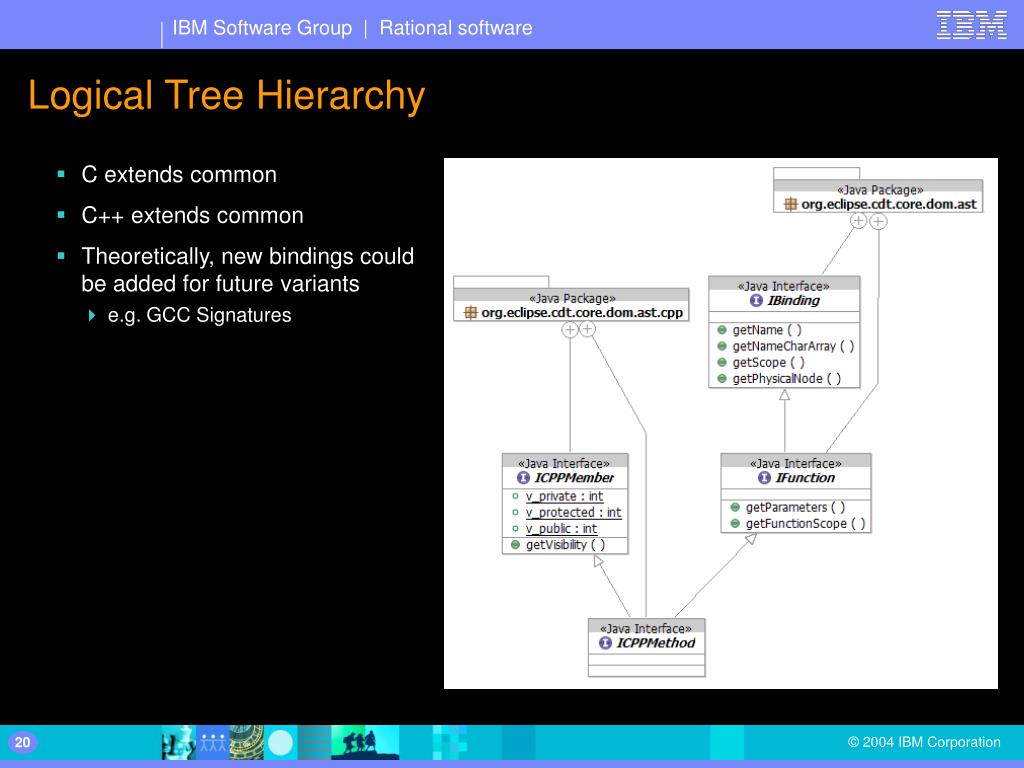This screenshot has height=768, width=1024.
Task: Select the org.eclipse.cdt.core.dom.ast package icon
Action: (x=791, y=204)
